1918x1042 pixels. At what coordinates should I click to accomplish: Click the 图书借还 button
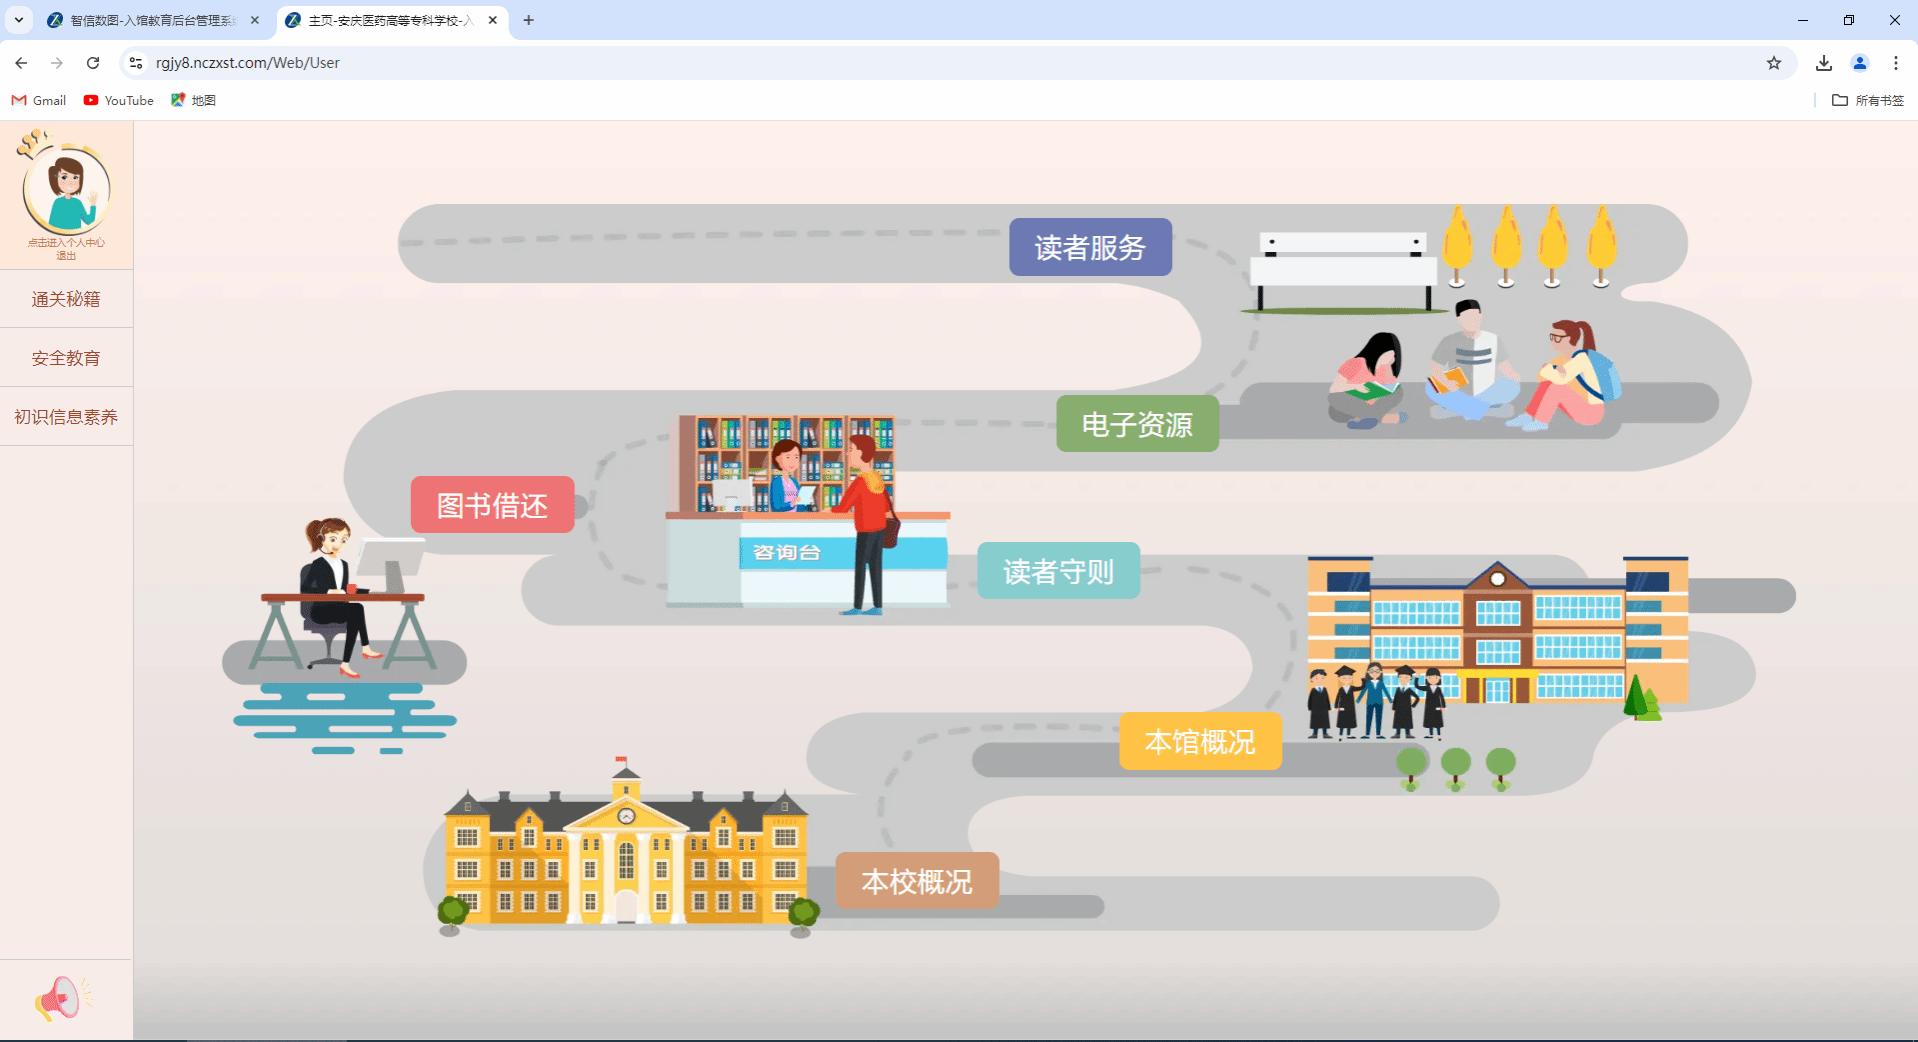pyautogui.click(x=492, y=505)
